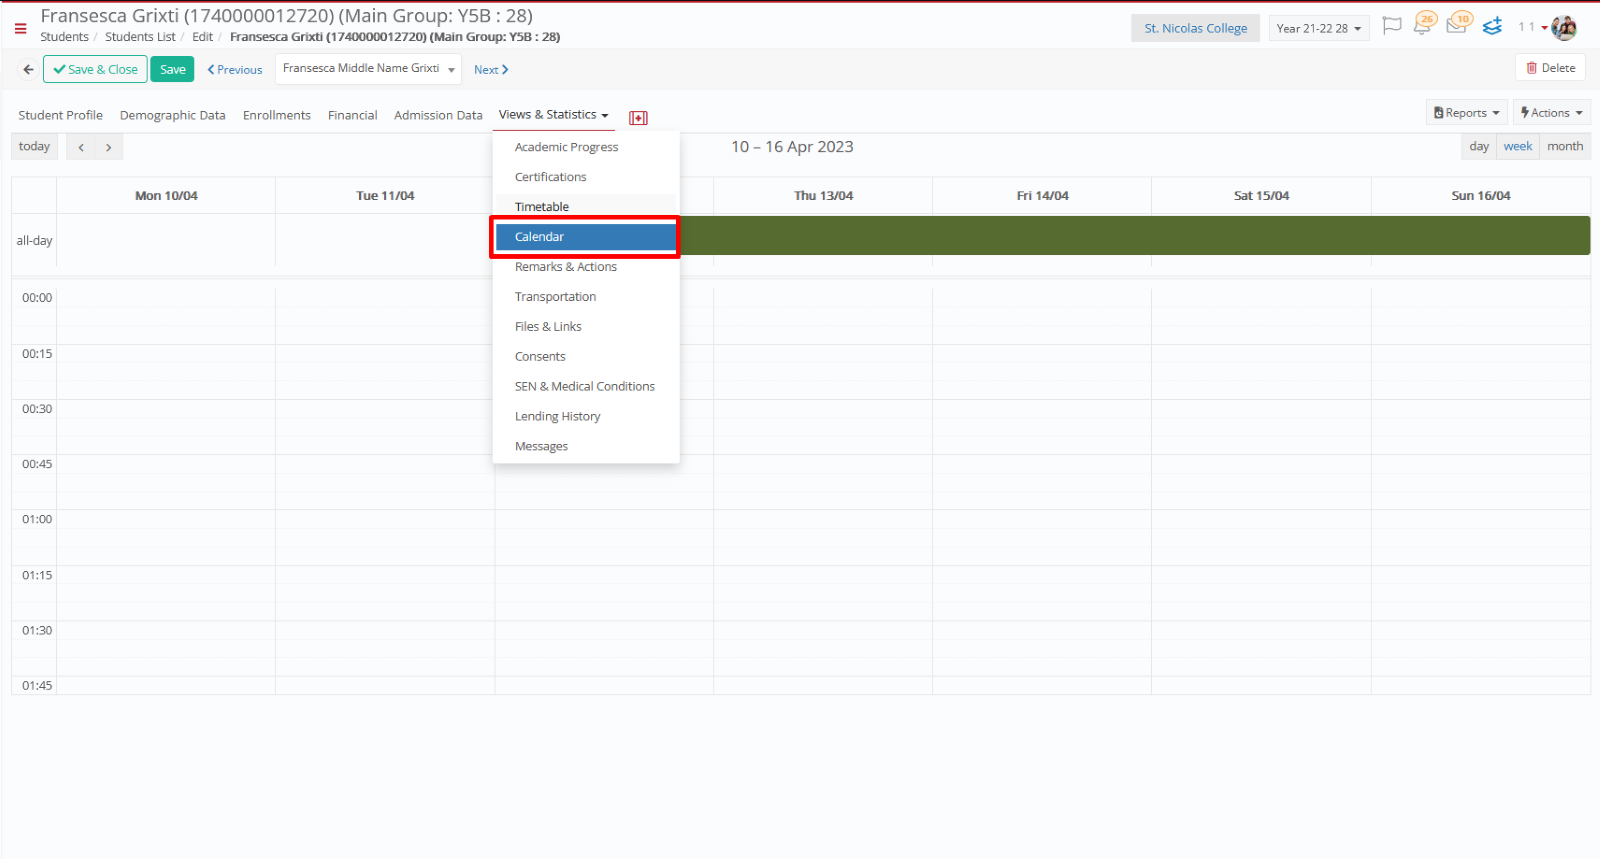Open the Reports dropdown
This screenshot has height=859, width=1600.
tap(1466, 113)
